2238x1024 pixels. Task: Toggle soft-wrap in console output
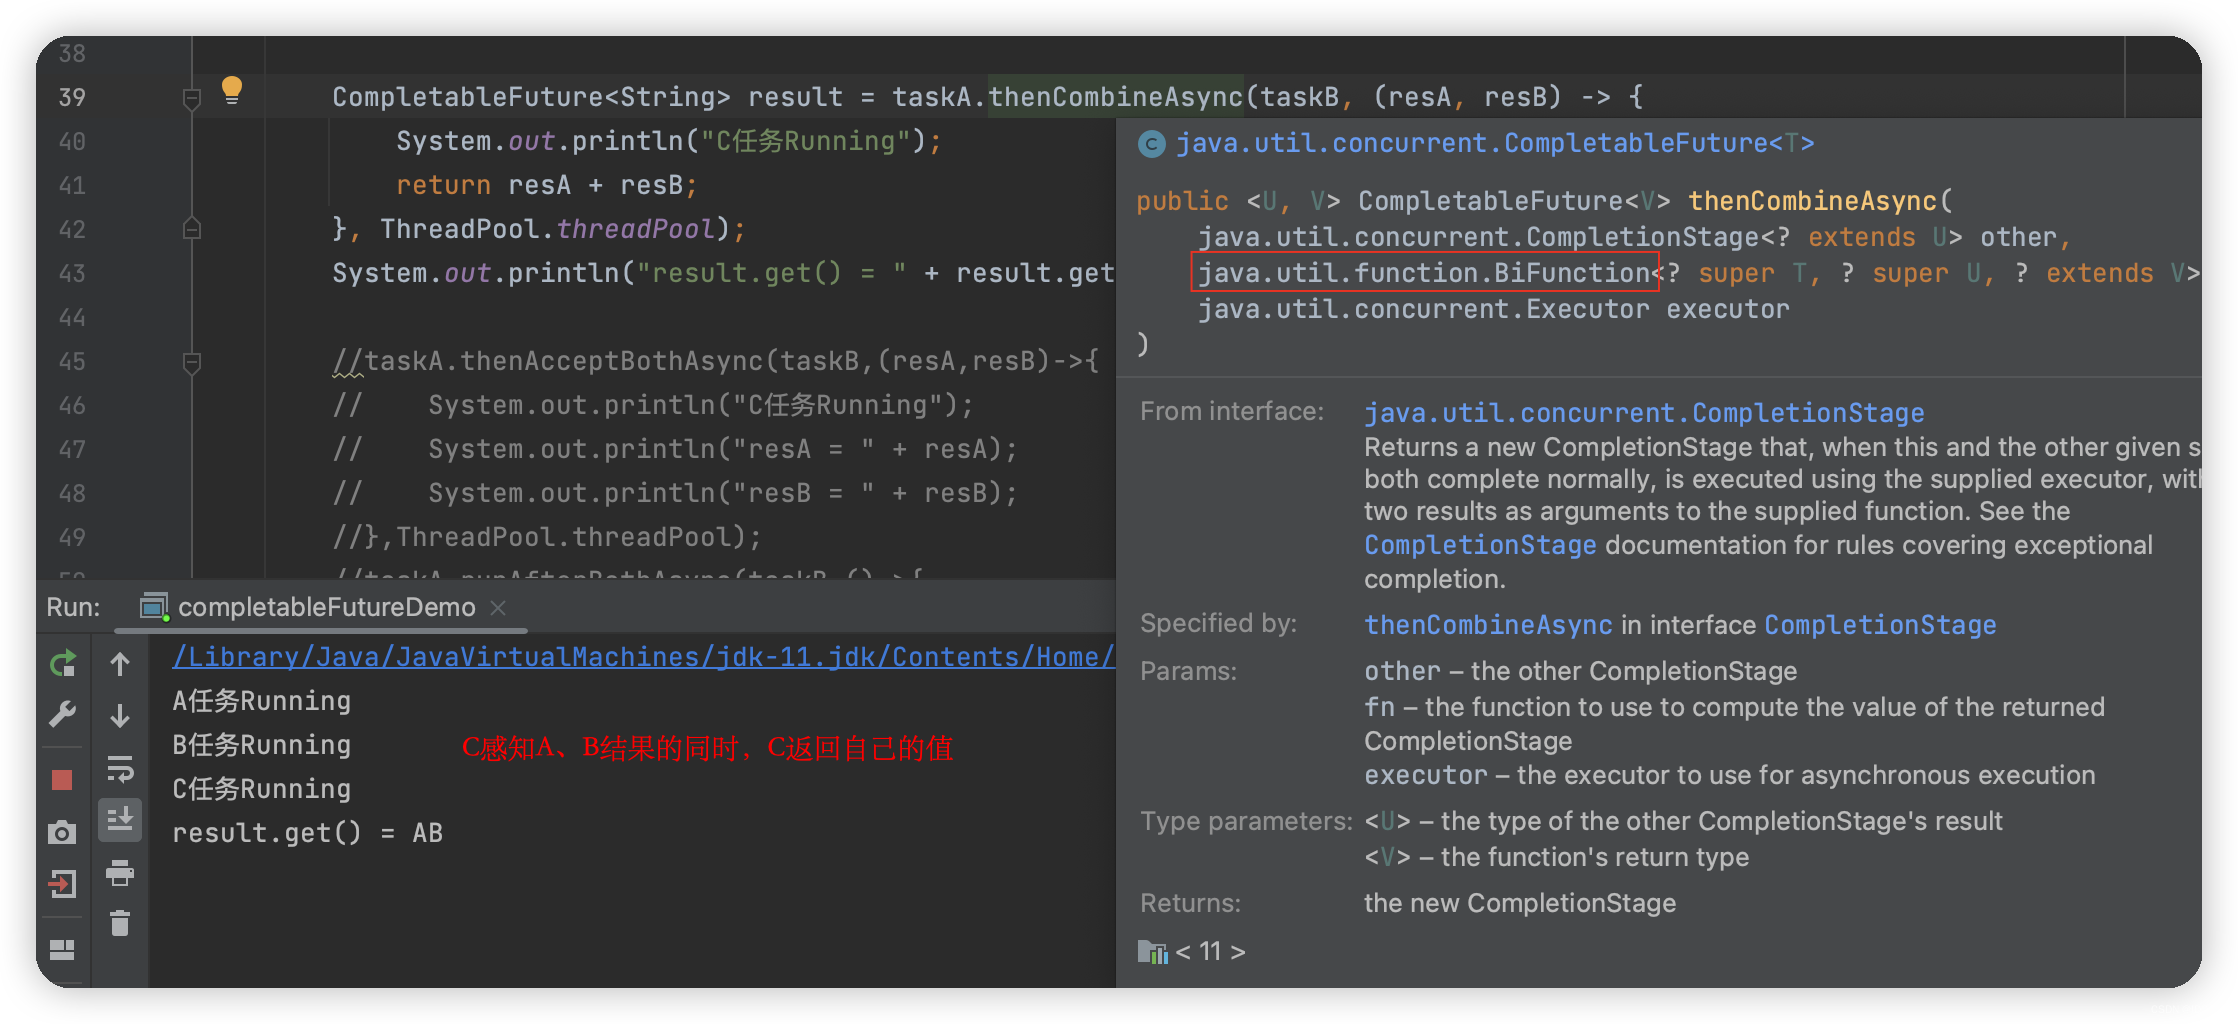pyautogui.click(x=120, y=768)
